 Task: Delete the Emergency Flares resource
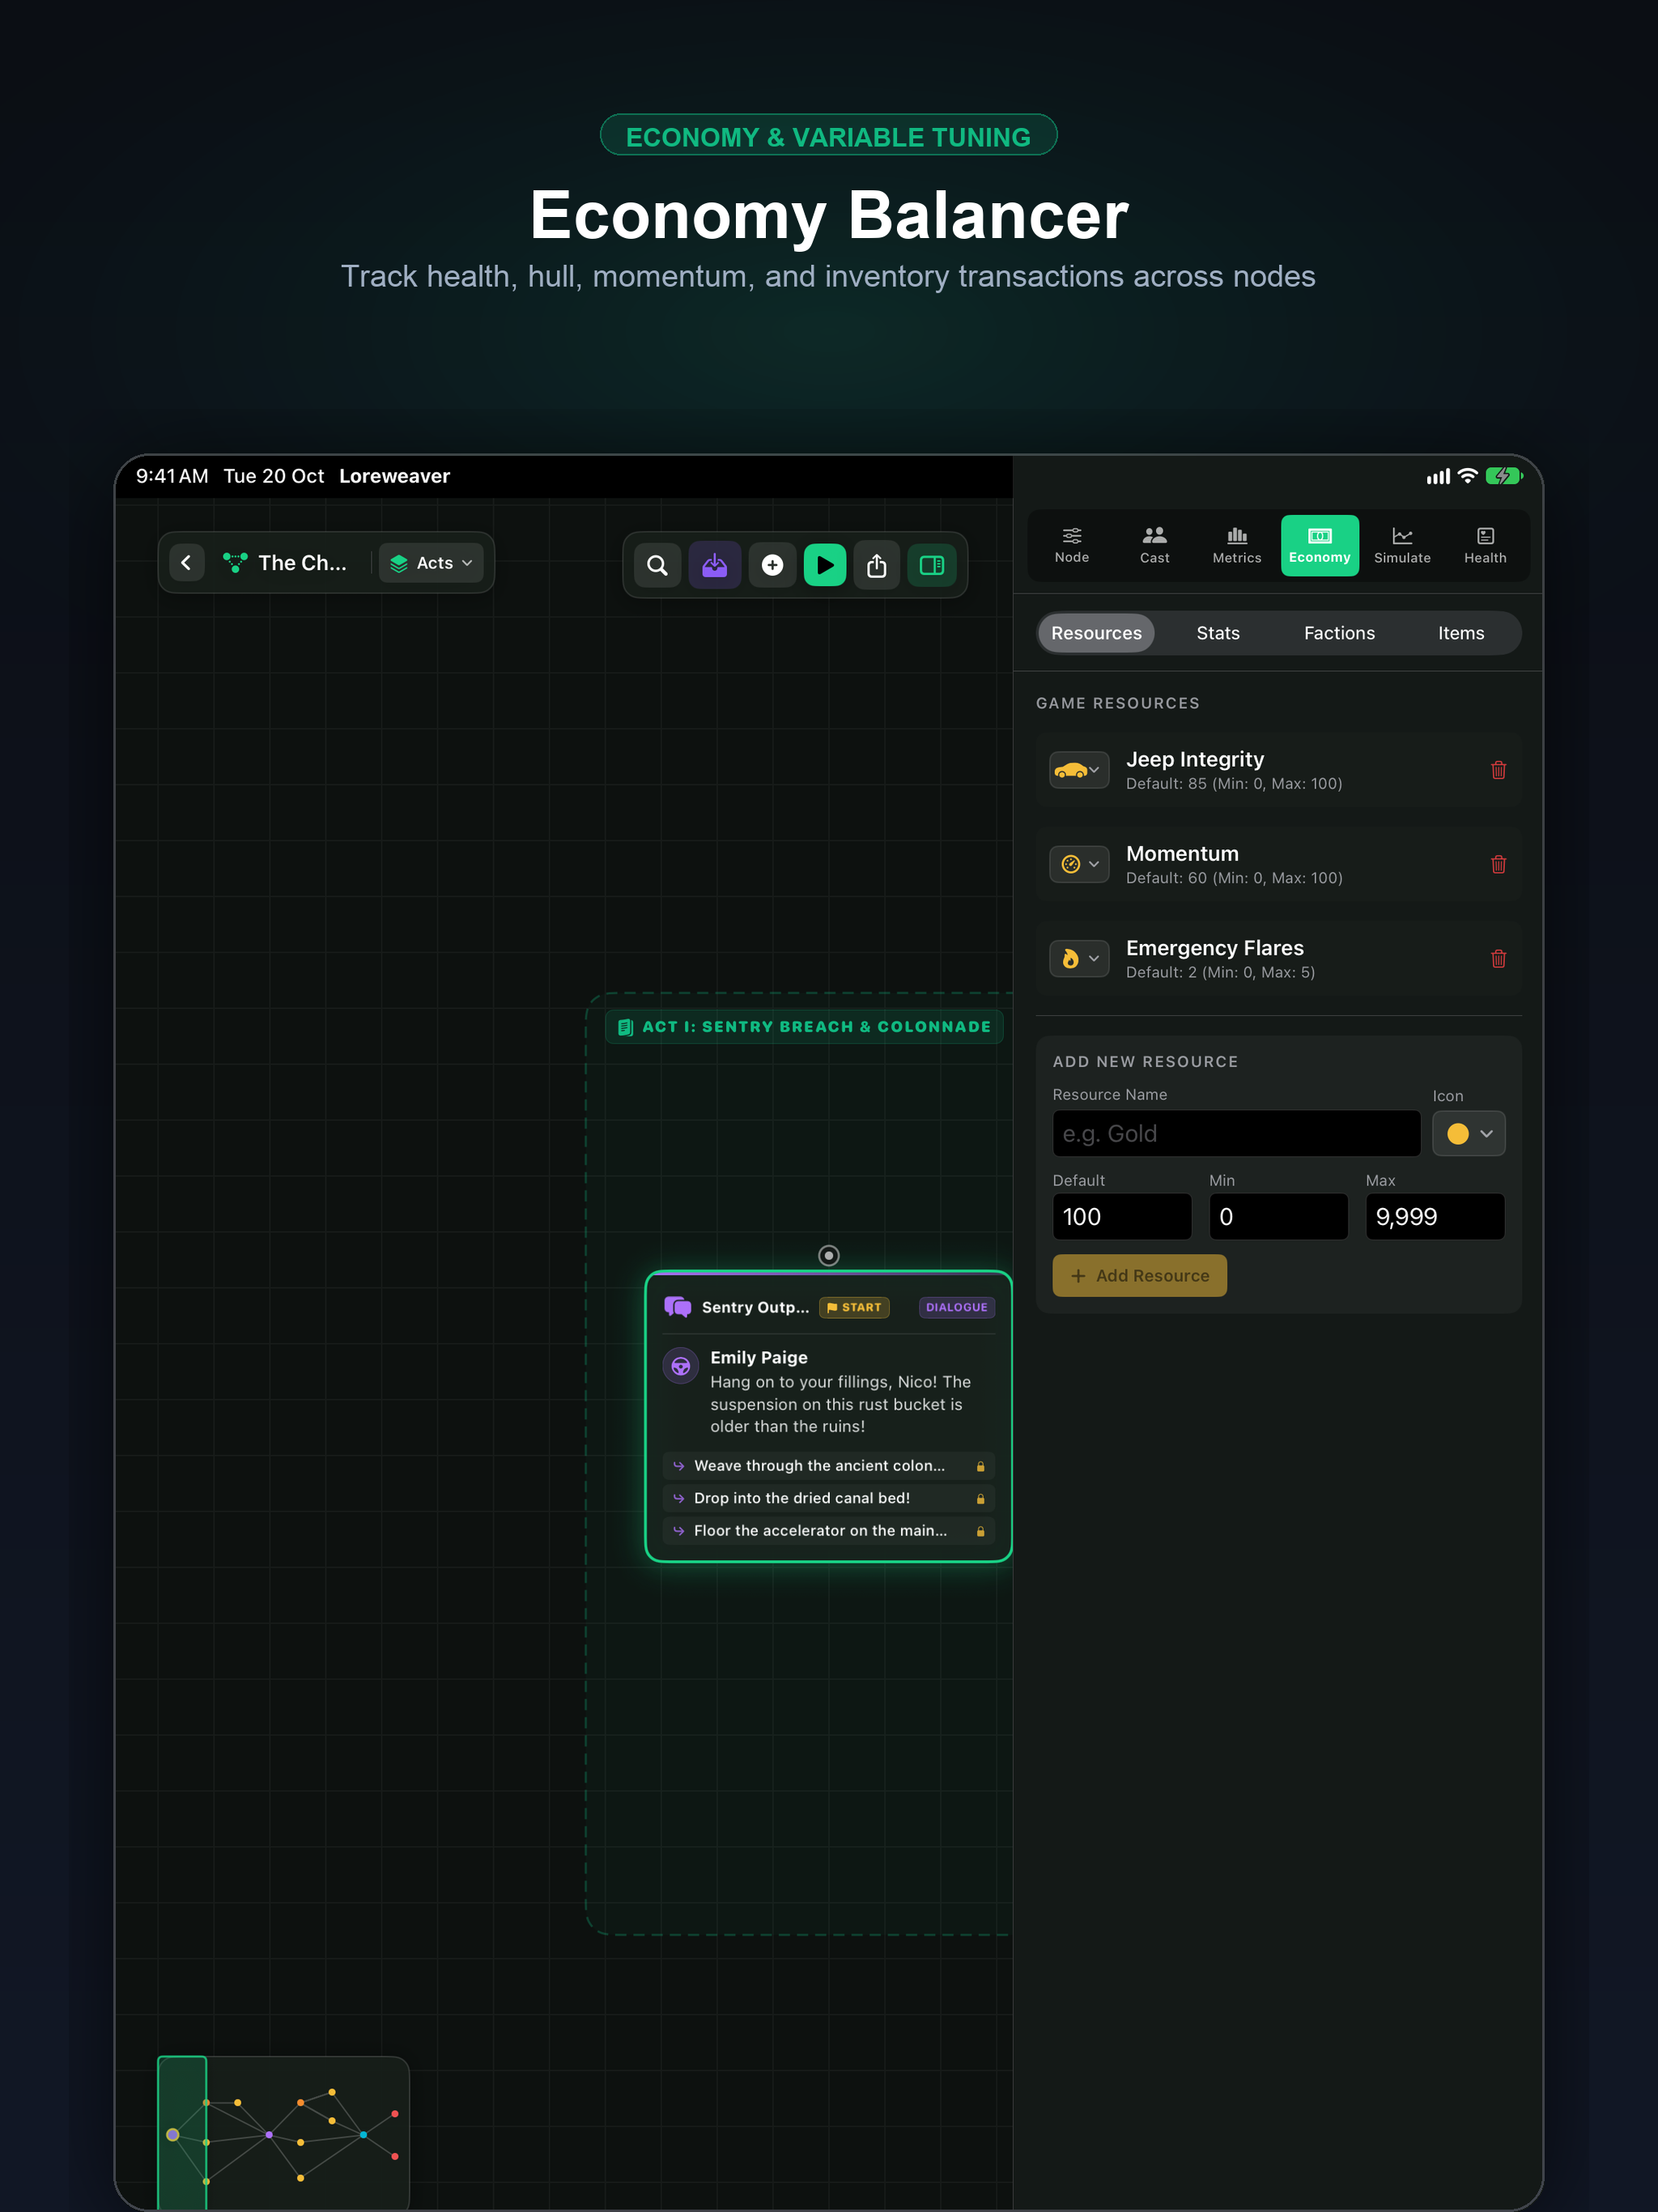[1498, 958]
